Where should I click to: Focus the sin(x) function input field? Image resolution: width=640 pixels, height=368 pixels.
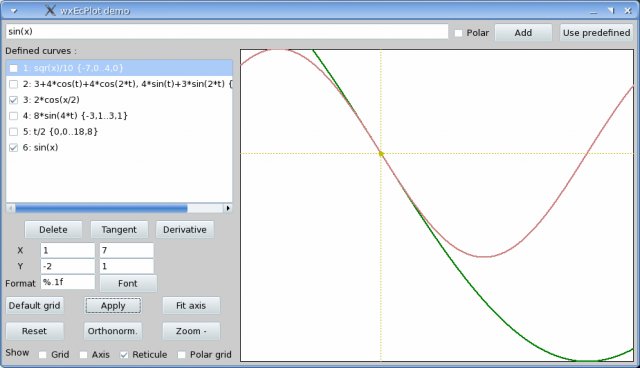click(x=227, y=31)
